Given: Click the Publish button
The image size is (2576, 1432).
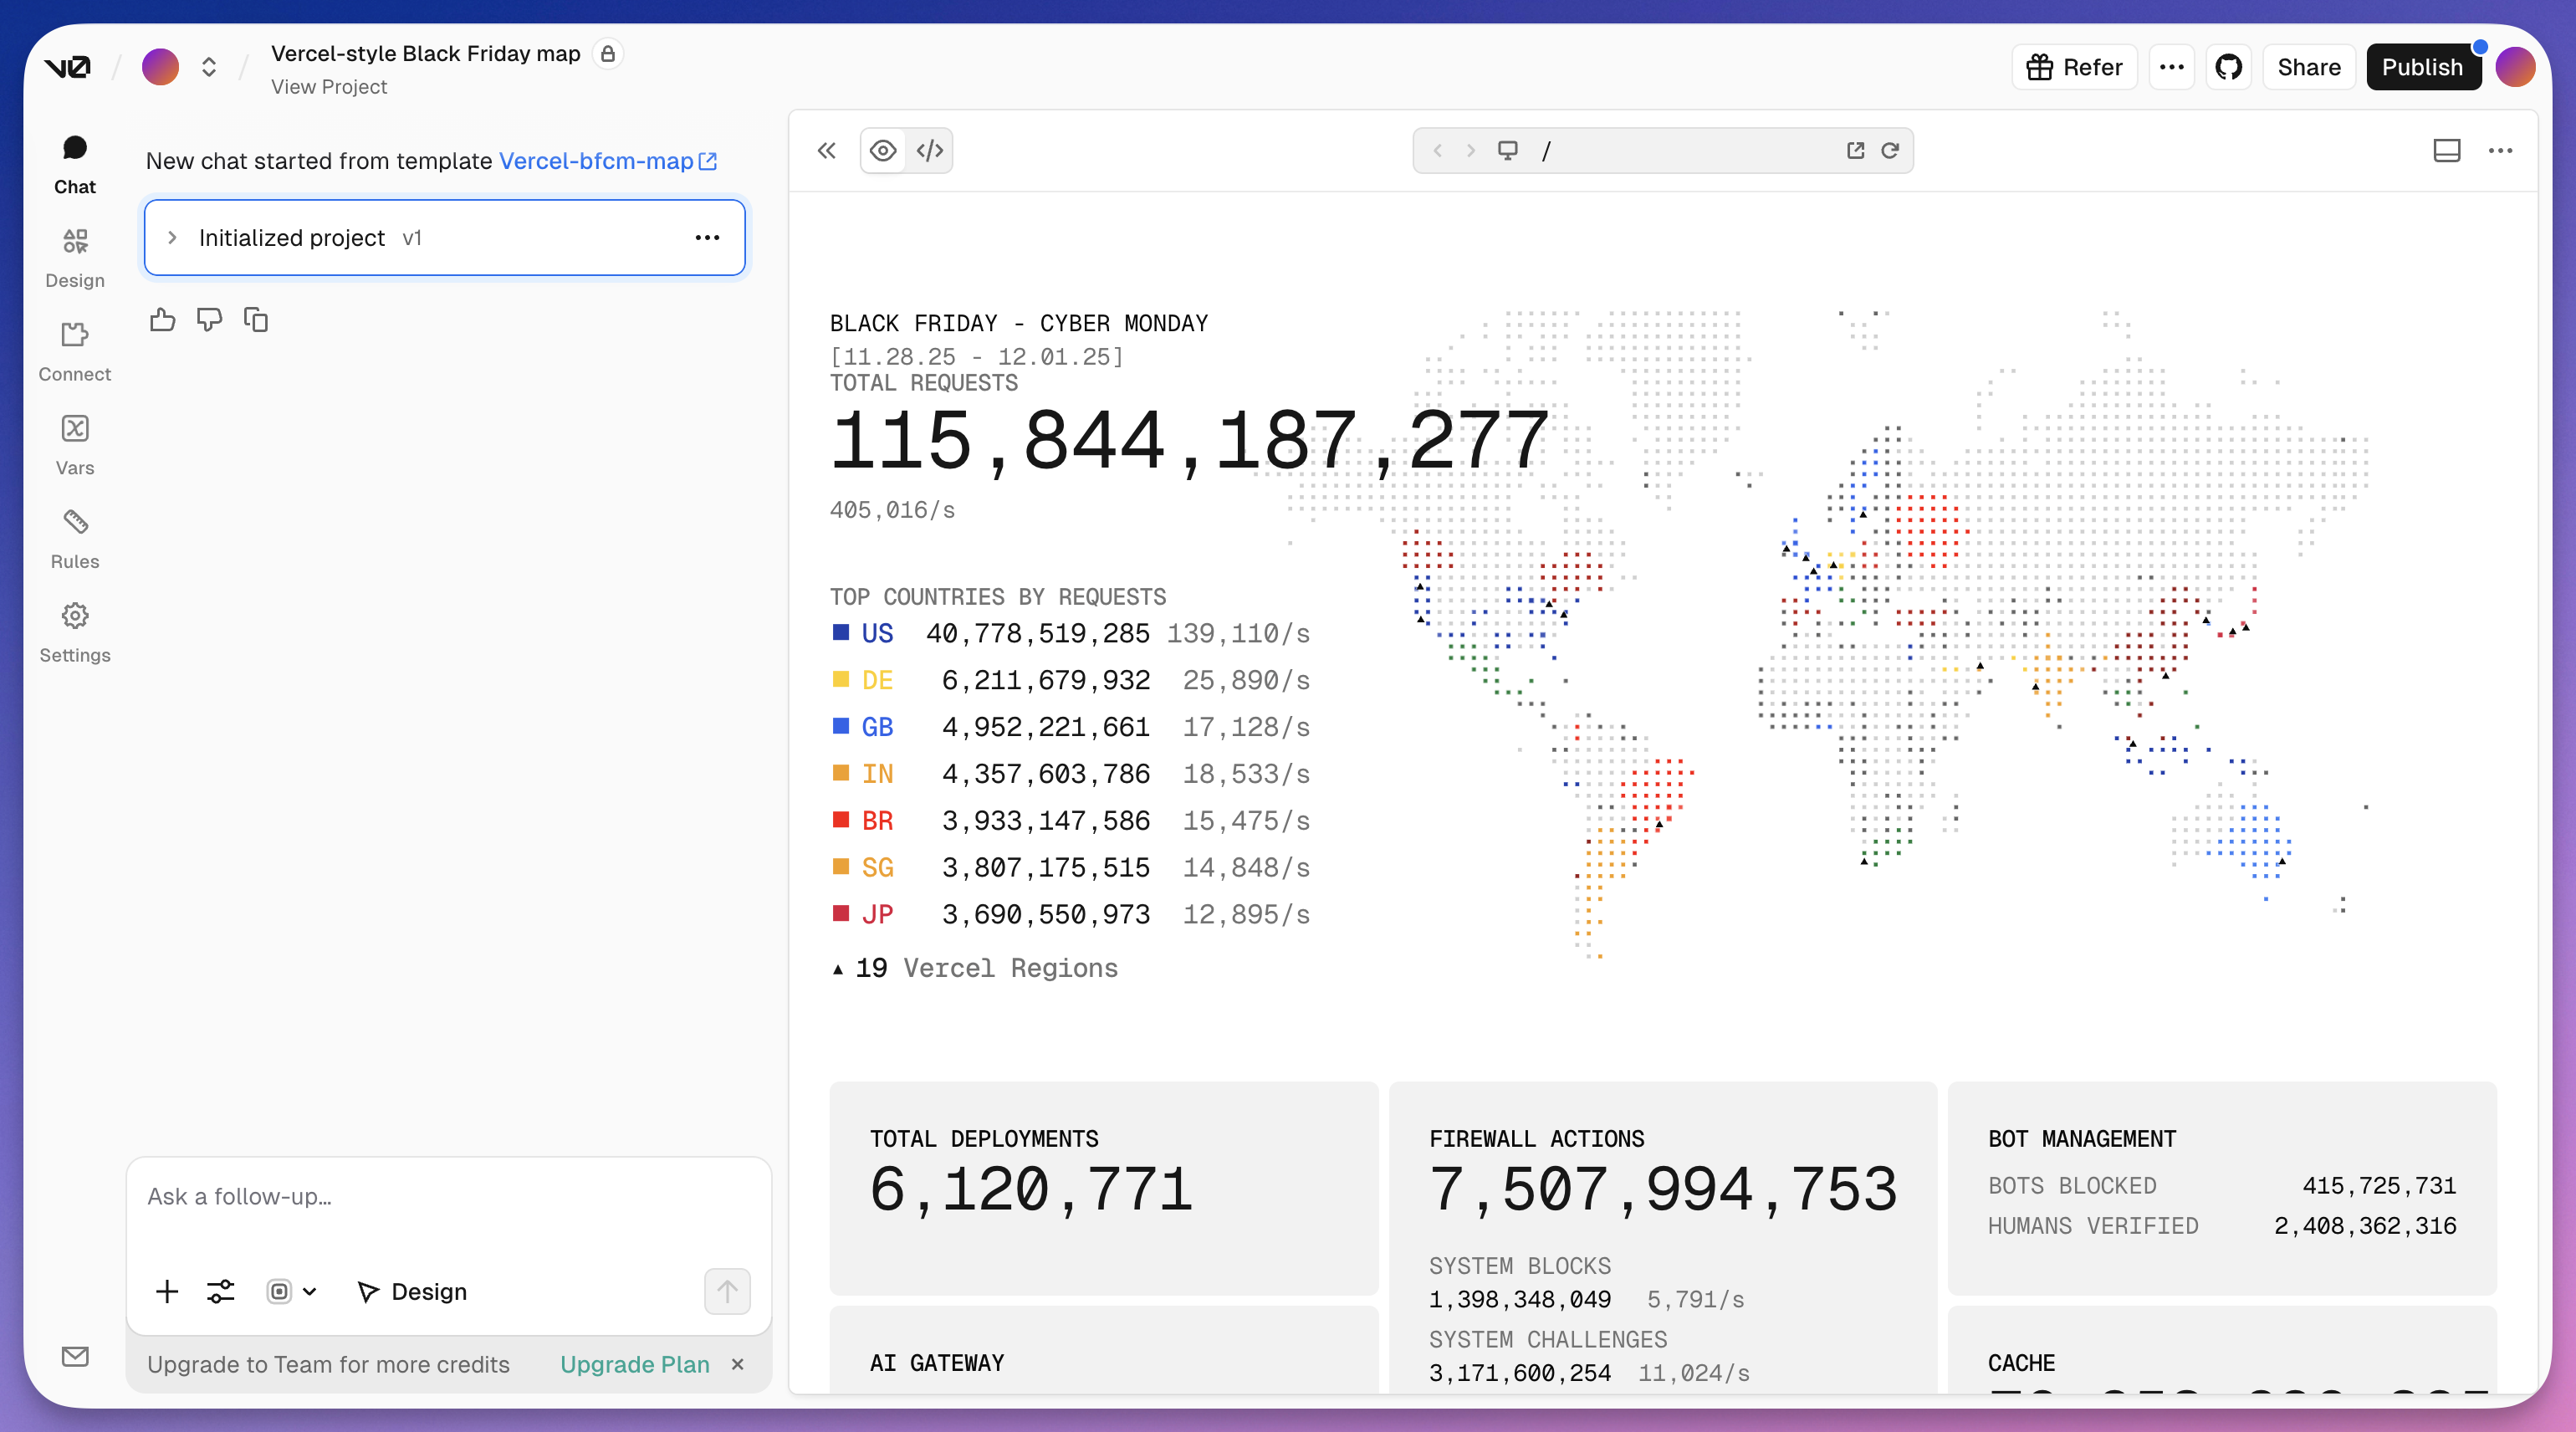Looking at the screenshot, I should point(2422,67).
